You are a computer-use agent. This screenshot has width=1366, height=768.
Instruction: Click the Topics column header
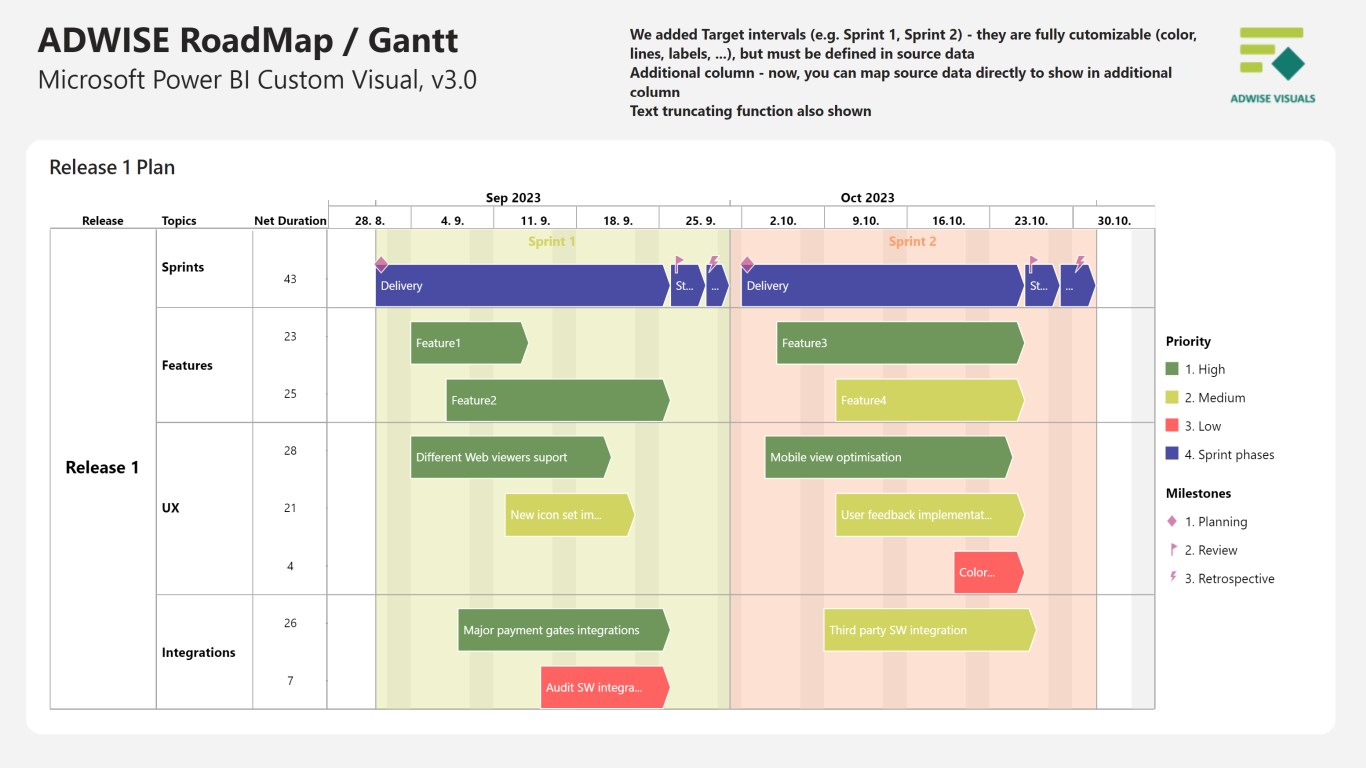179,221
